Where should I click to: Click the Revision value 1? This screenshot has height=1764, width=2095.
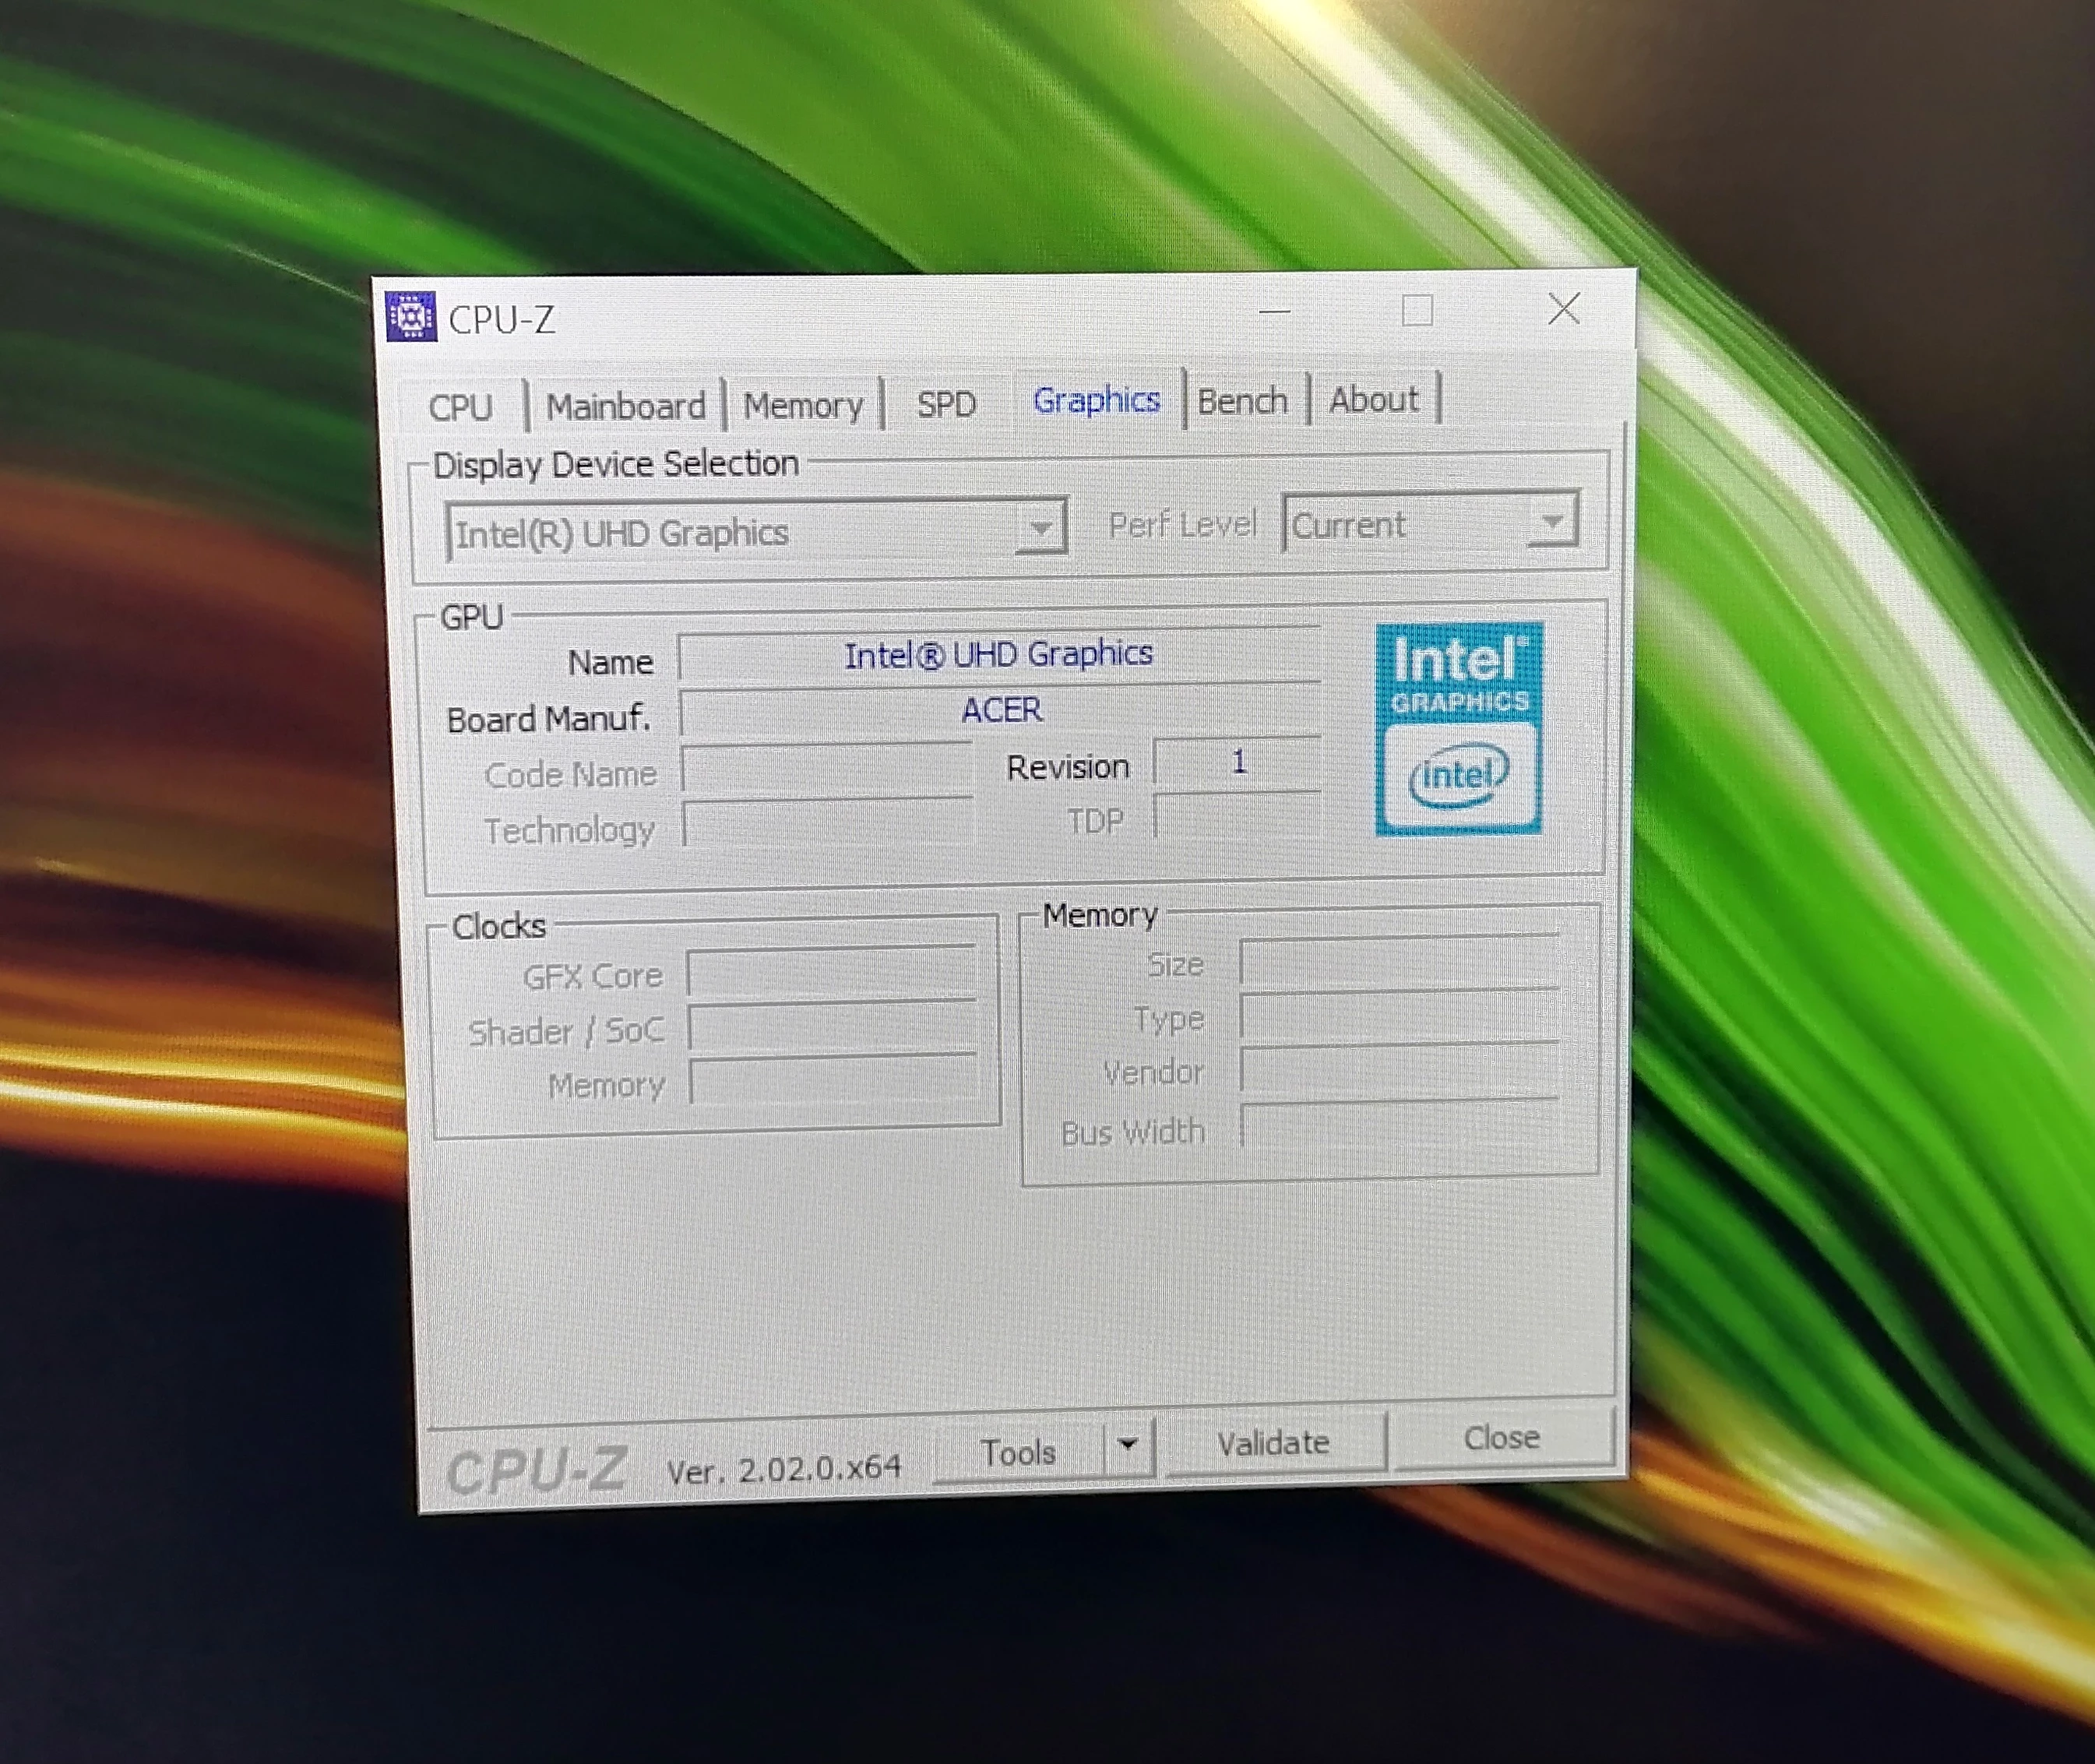coord(1238,762)
